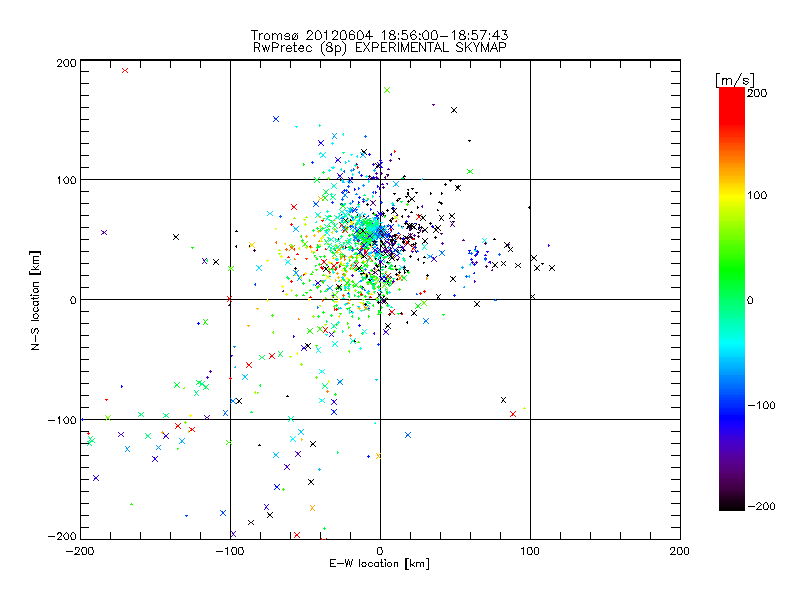
Task: Click the -100 label on the colorbar
Action: coord(761,406)
